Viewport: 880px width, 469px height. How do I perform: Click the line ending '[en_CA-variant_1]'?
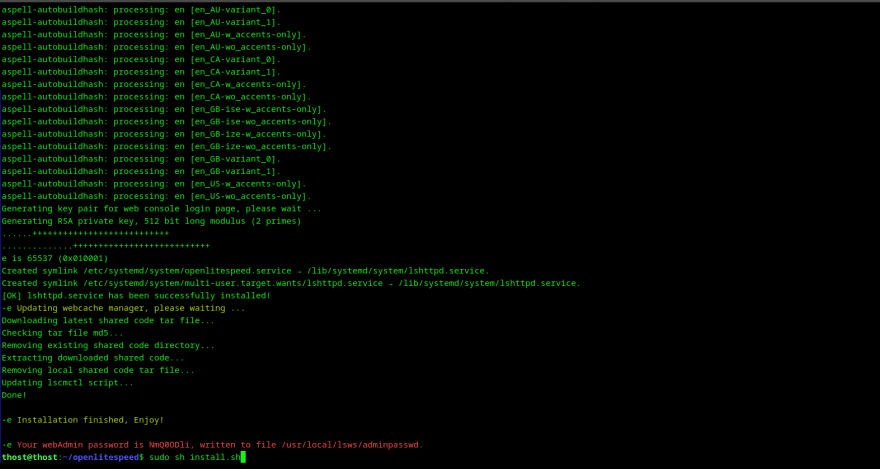(x=141, y=72)
